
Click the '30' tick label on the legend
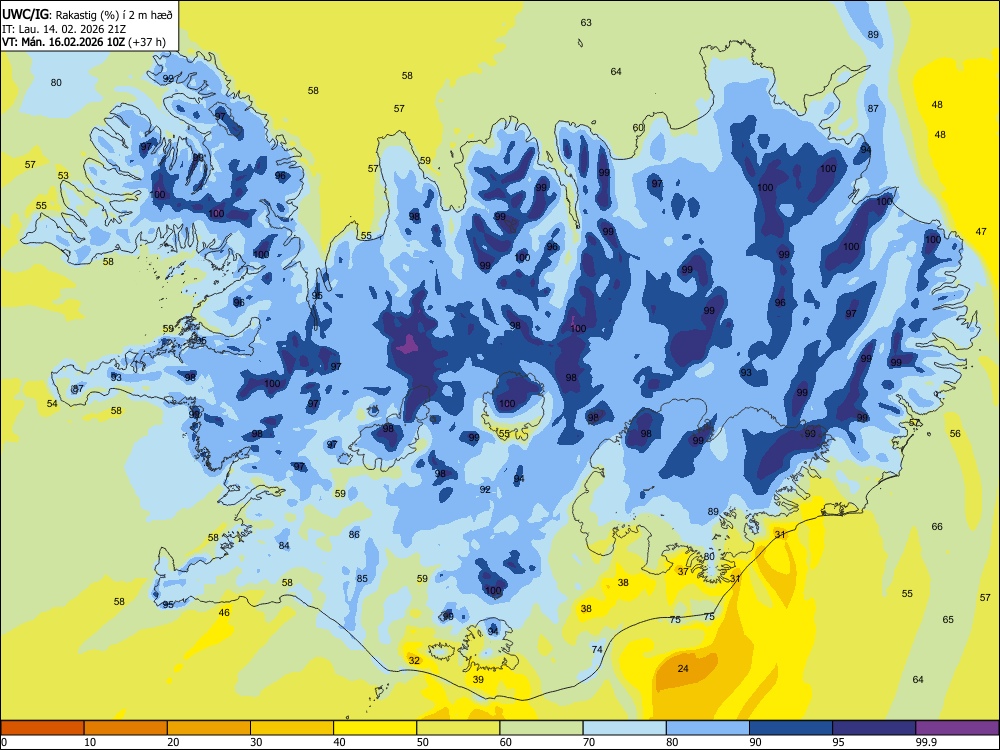(x=256, y=742)
